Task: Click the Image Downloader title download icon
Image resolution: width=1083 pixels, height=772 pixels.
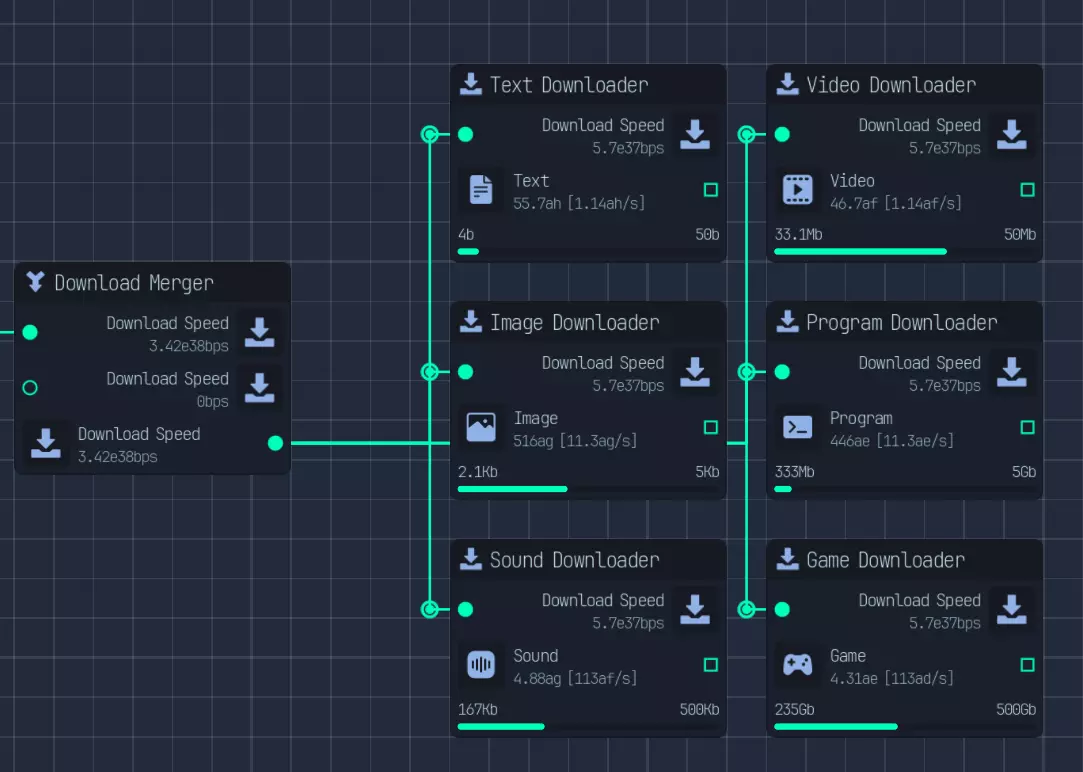Action: coord(471,322)
